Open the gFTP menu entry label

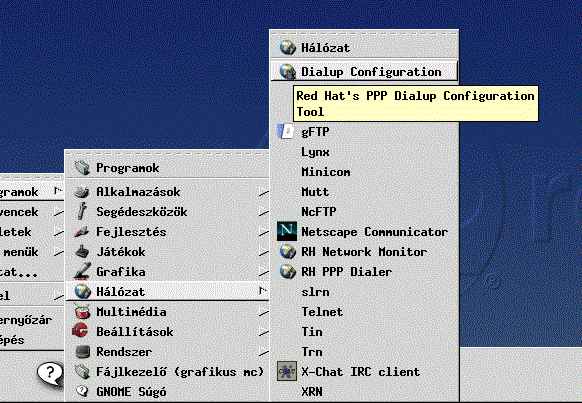(x=315, y=132)
